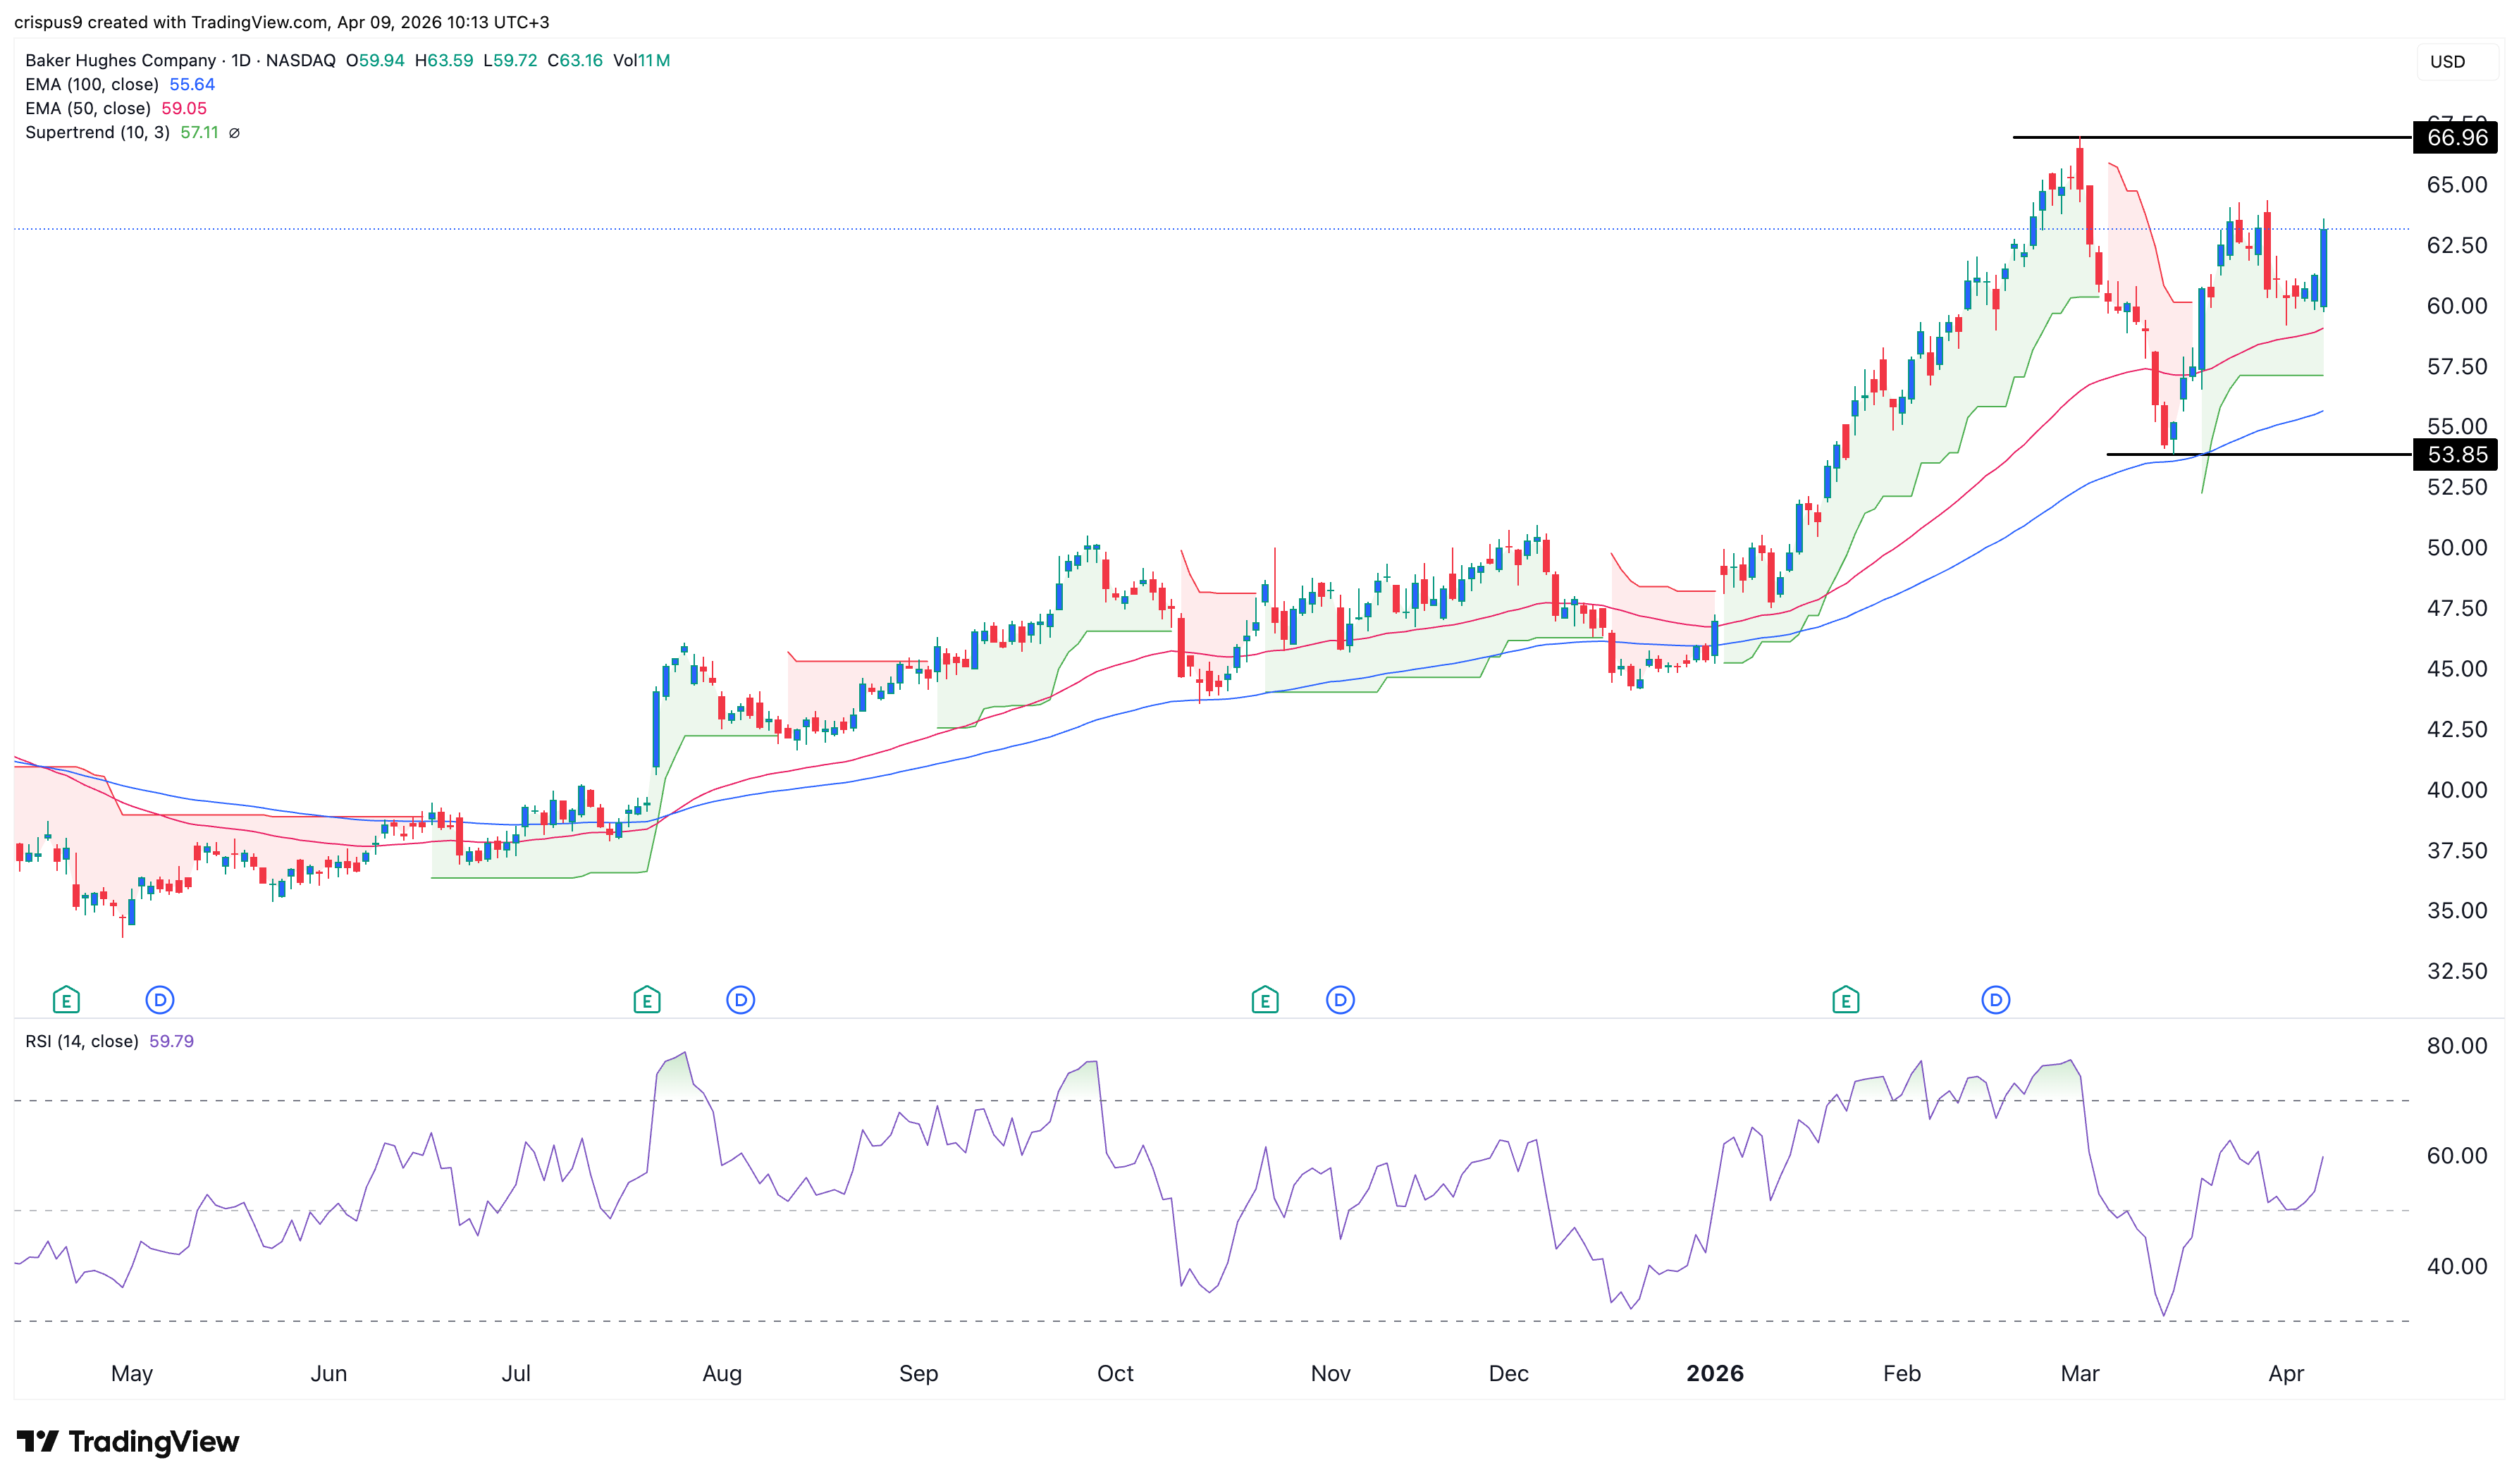Image resolution: width=2519 pixels, height=1484 pixels.
Task: Click the TradingView logo
Action: point(128,1441)
